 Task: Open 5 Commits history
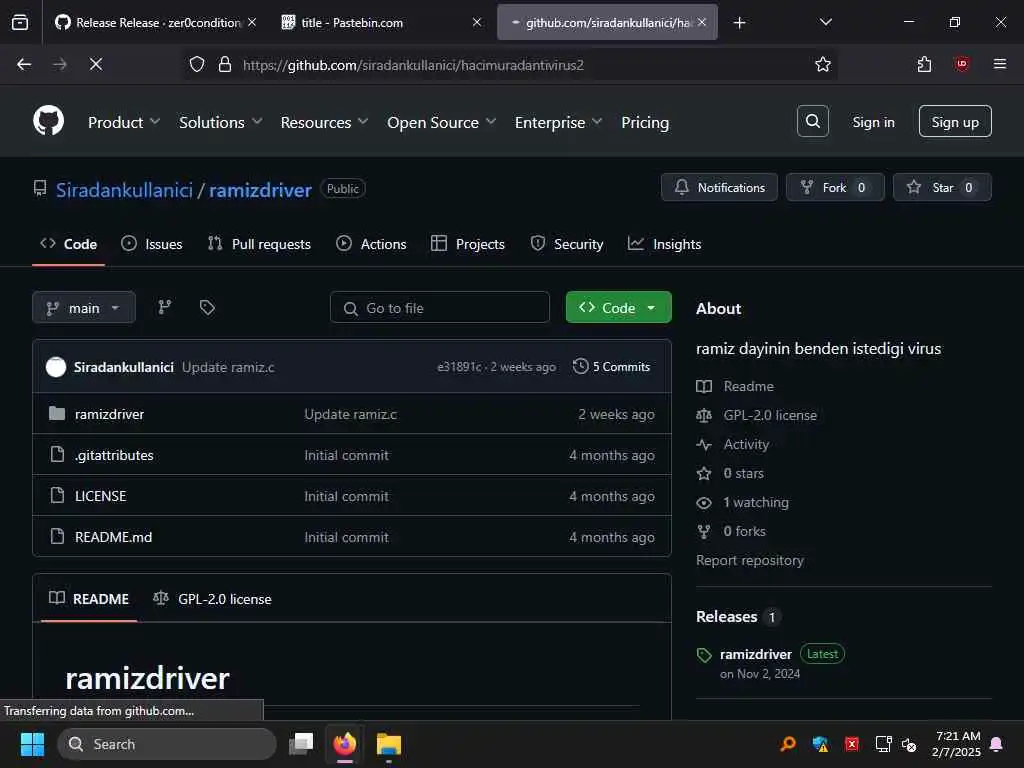click(x=612, y=366)
